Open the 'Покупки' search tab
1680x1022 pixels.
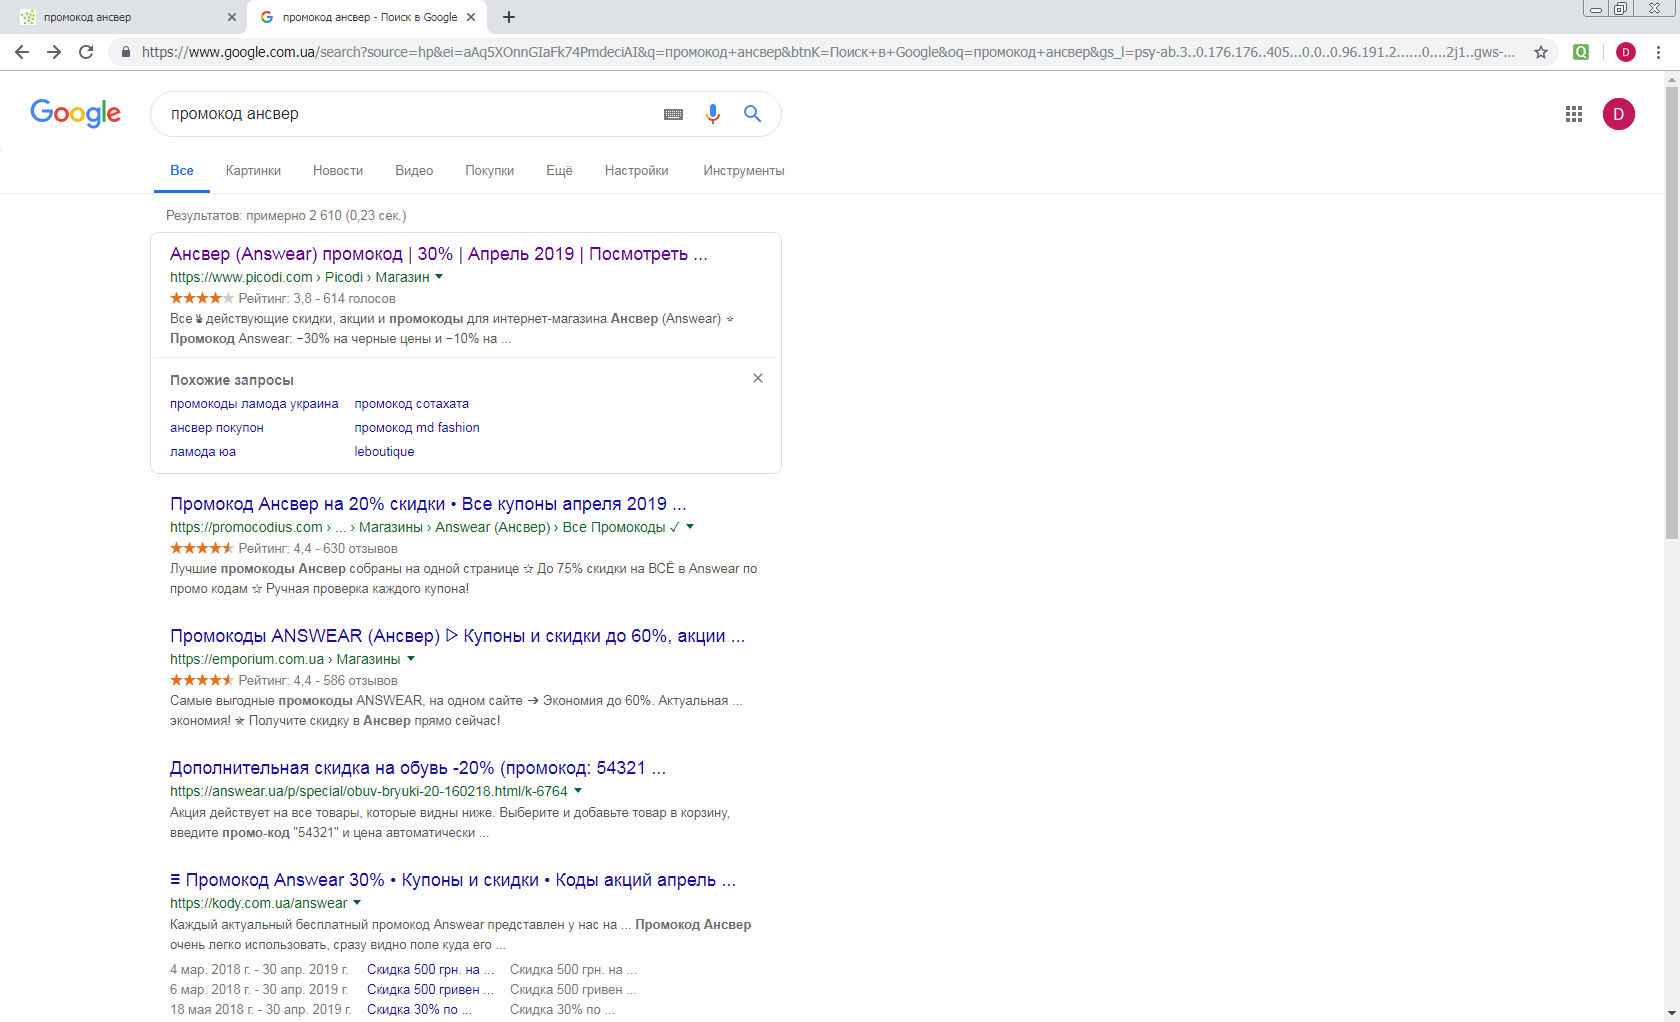click(x=490, y=171)
